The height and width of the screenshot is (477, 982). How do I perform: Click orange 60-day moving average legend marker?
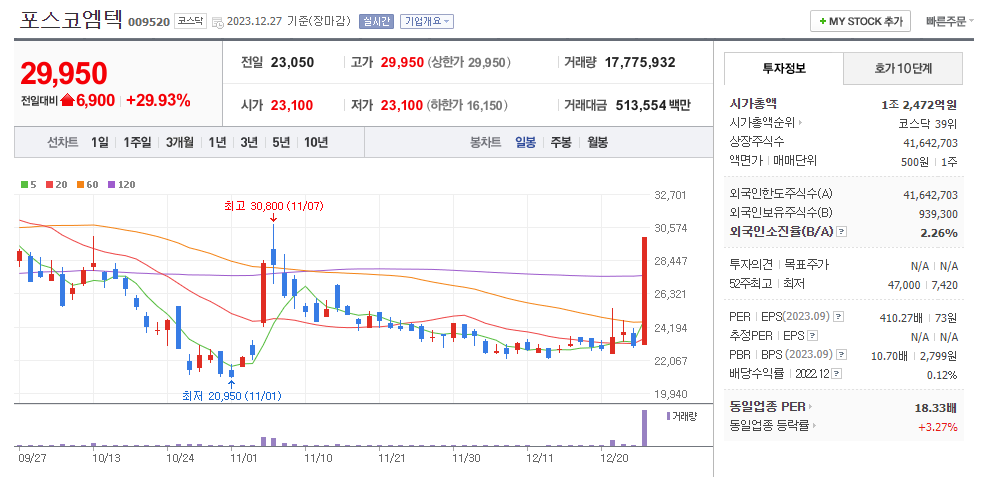coord(81,185)
